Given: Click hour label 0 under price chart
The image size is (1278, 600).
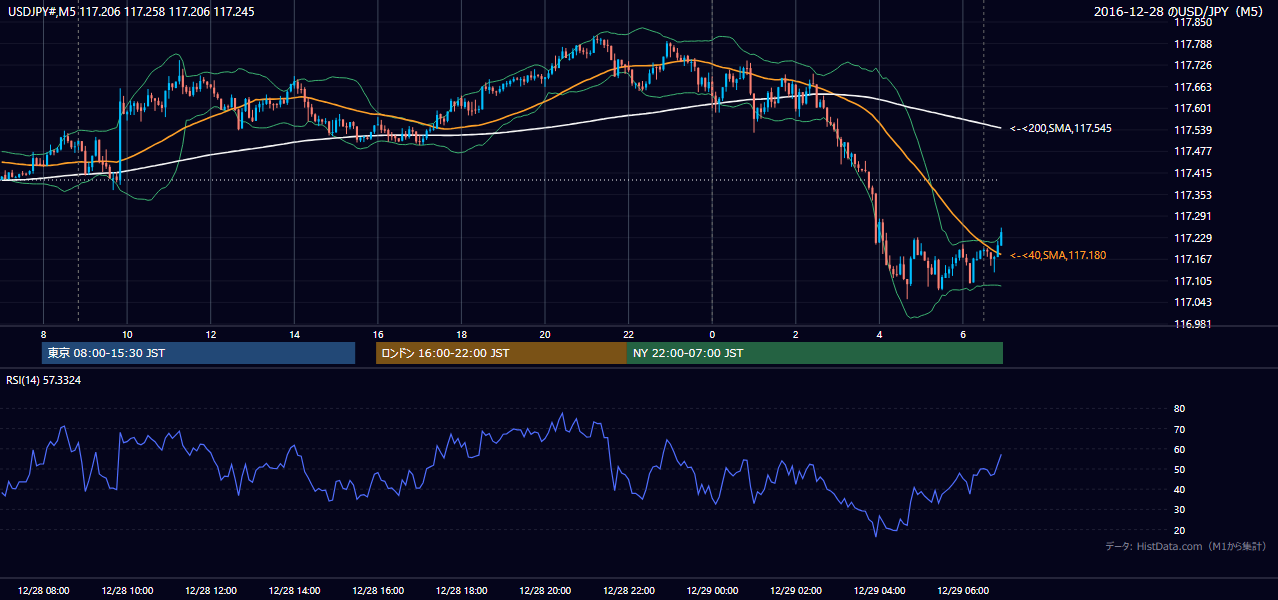Looking at the screenshot, I should 712,334.
